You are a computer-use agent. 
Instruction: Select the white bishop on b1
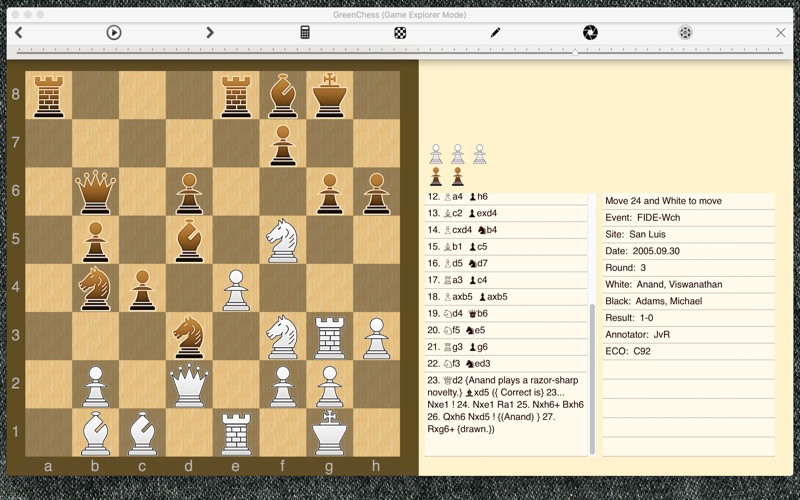[x=95, y=433]
